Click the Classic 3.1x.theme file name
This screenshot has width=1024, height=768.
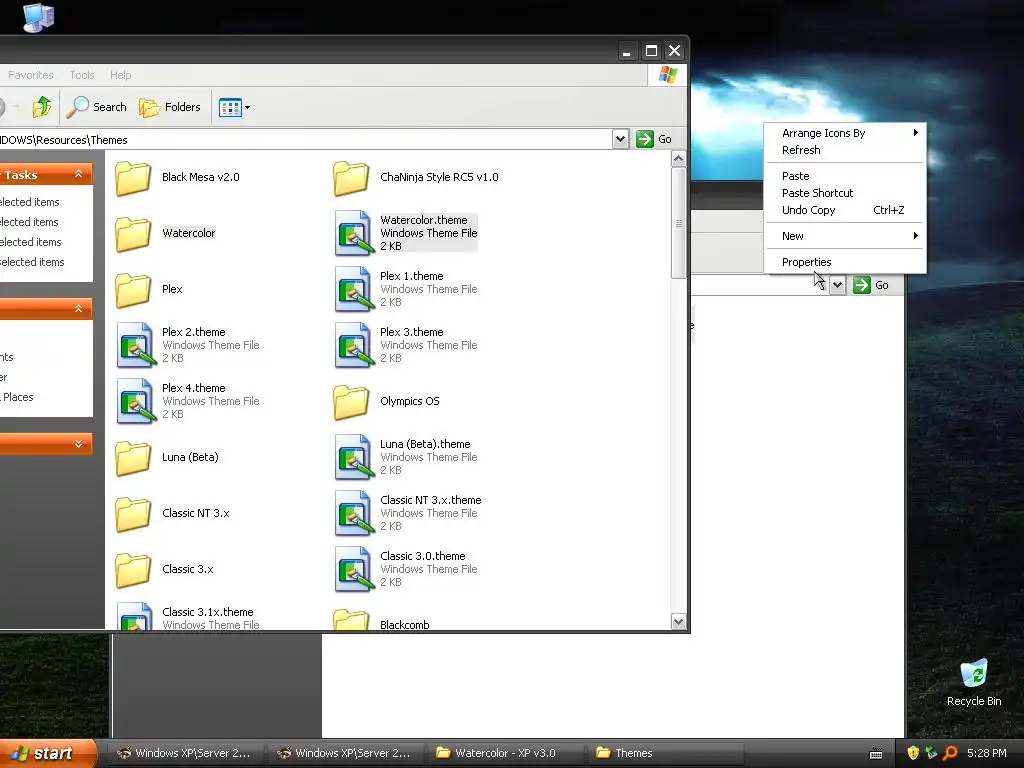pyautogui.click(x=208, y=612)
